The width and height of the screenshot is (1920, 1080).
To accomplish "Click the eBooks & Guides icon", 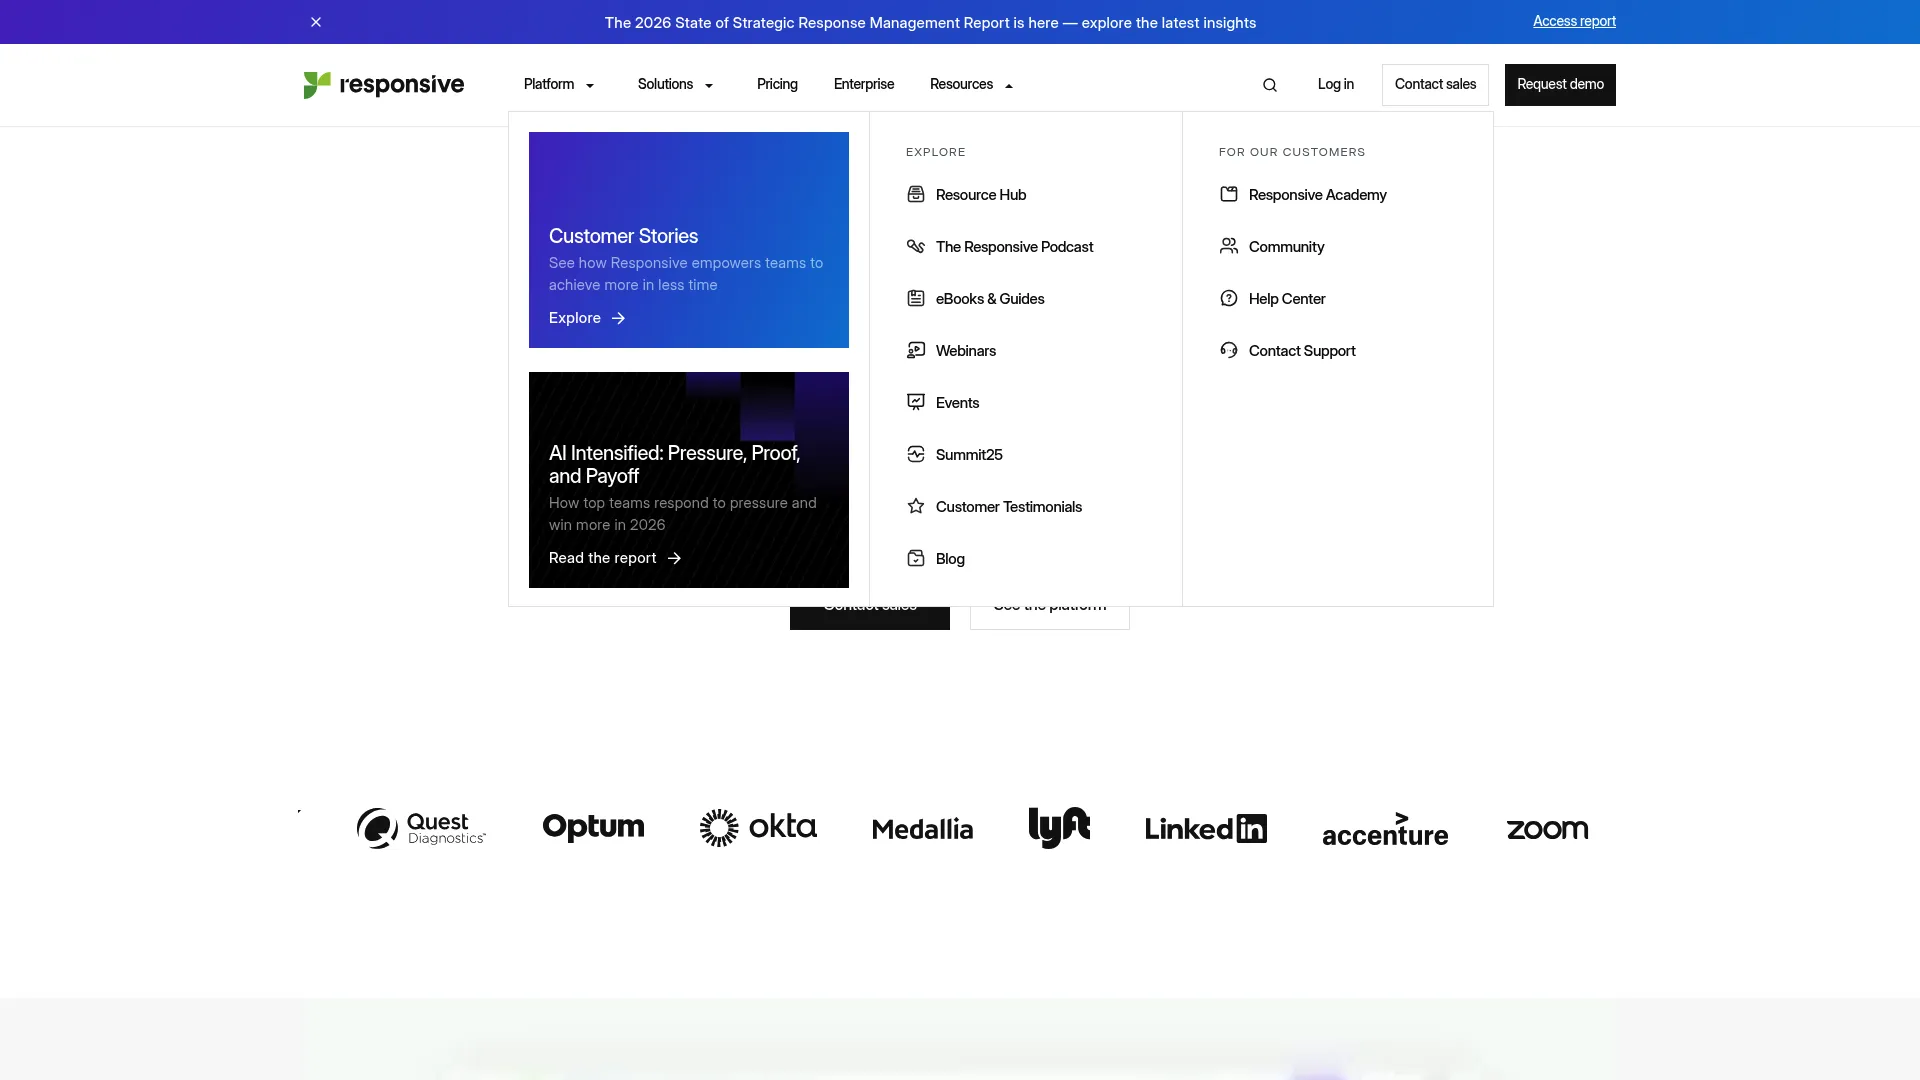I will point(916,298).
